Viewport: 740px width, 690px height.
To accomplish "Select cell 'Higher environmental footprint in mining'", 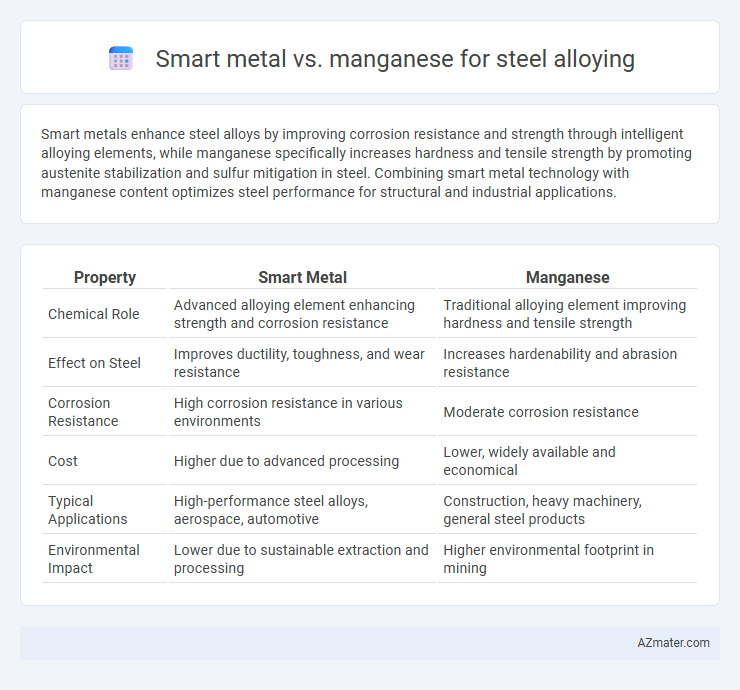I will 567,559.
